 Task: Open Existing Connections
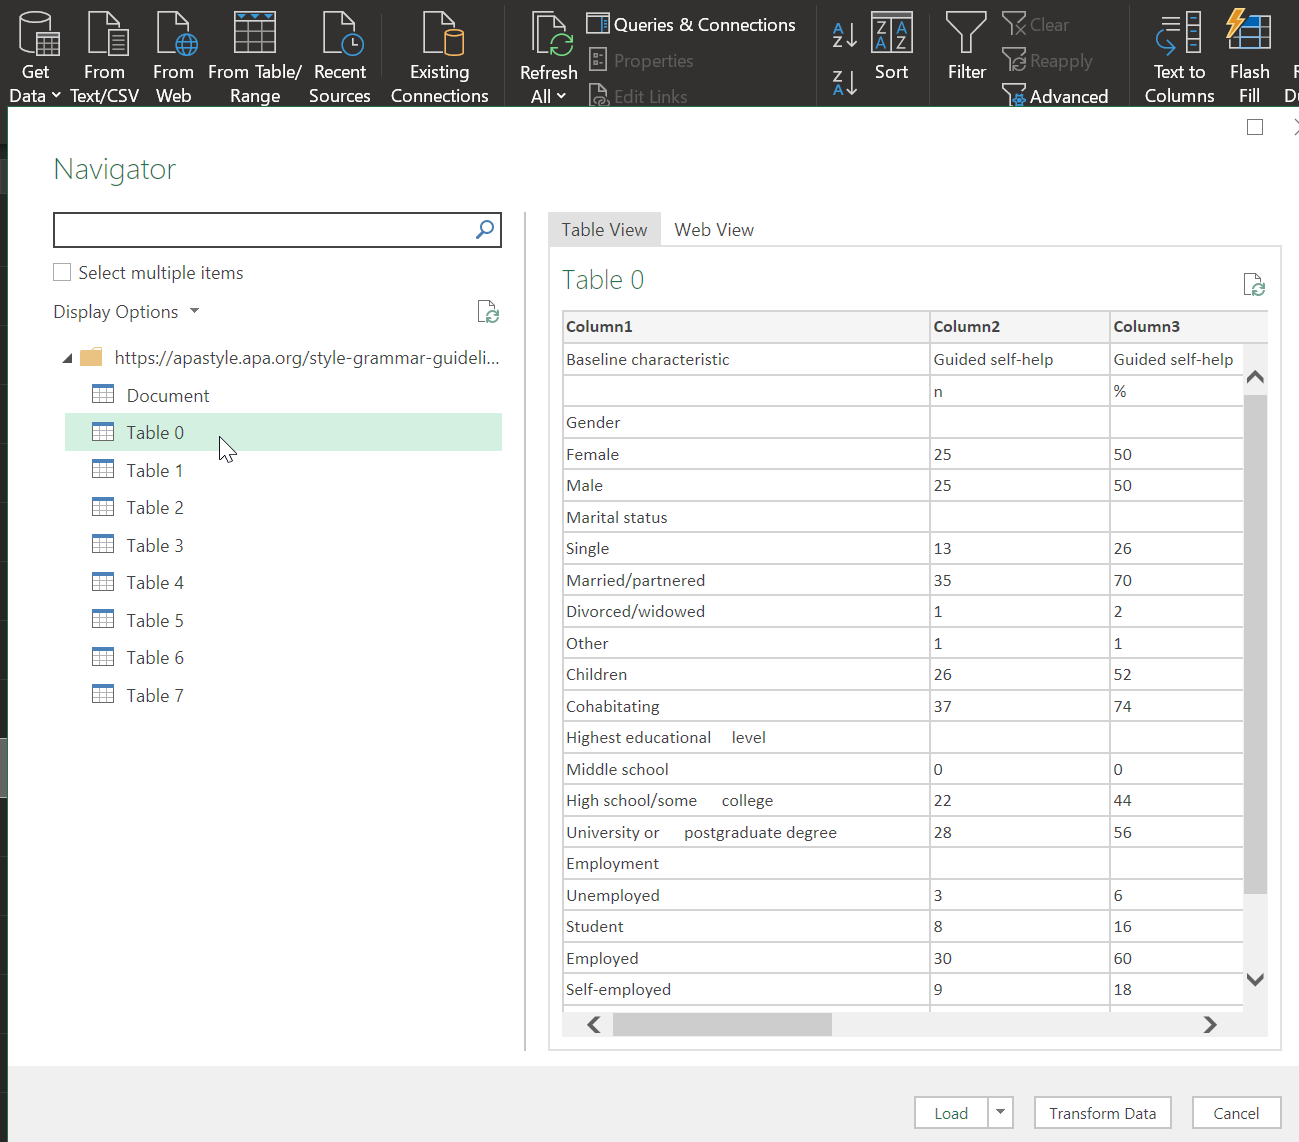(439, 55)
